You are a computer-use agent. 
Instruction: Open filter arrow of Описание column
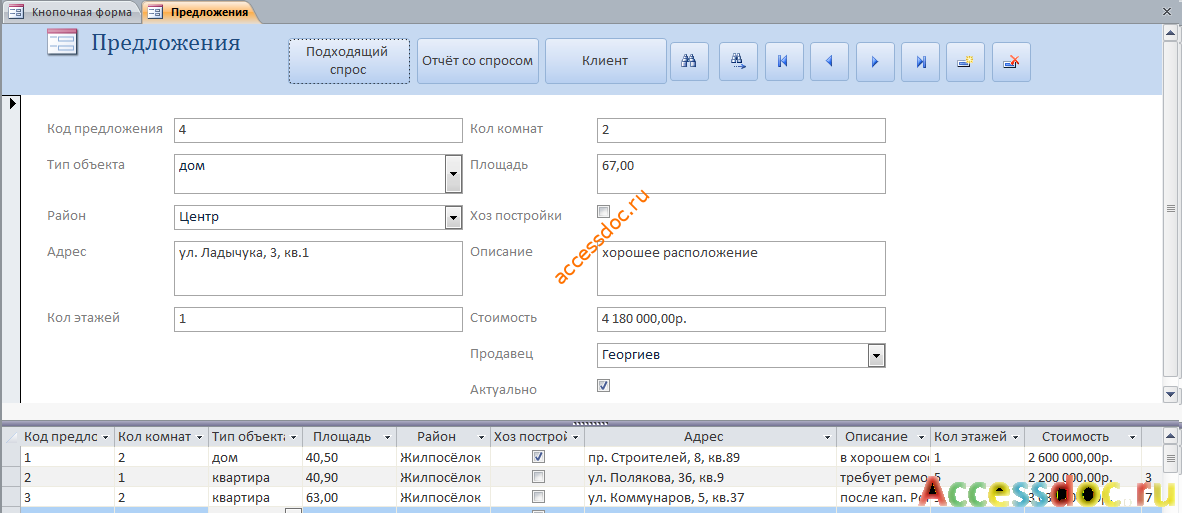[923, 437]
